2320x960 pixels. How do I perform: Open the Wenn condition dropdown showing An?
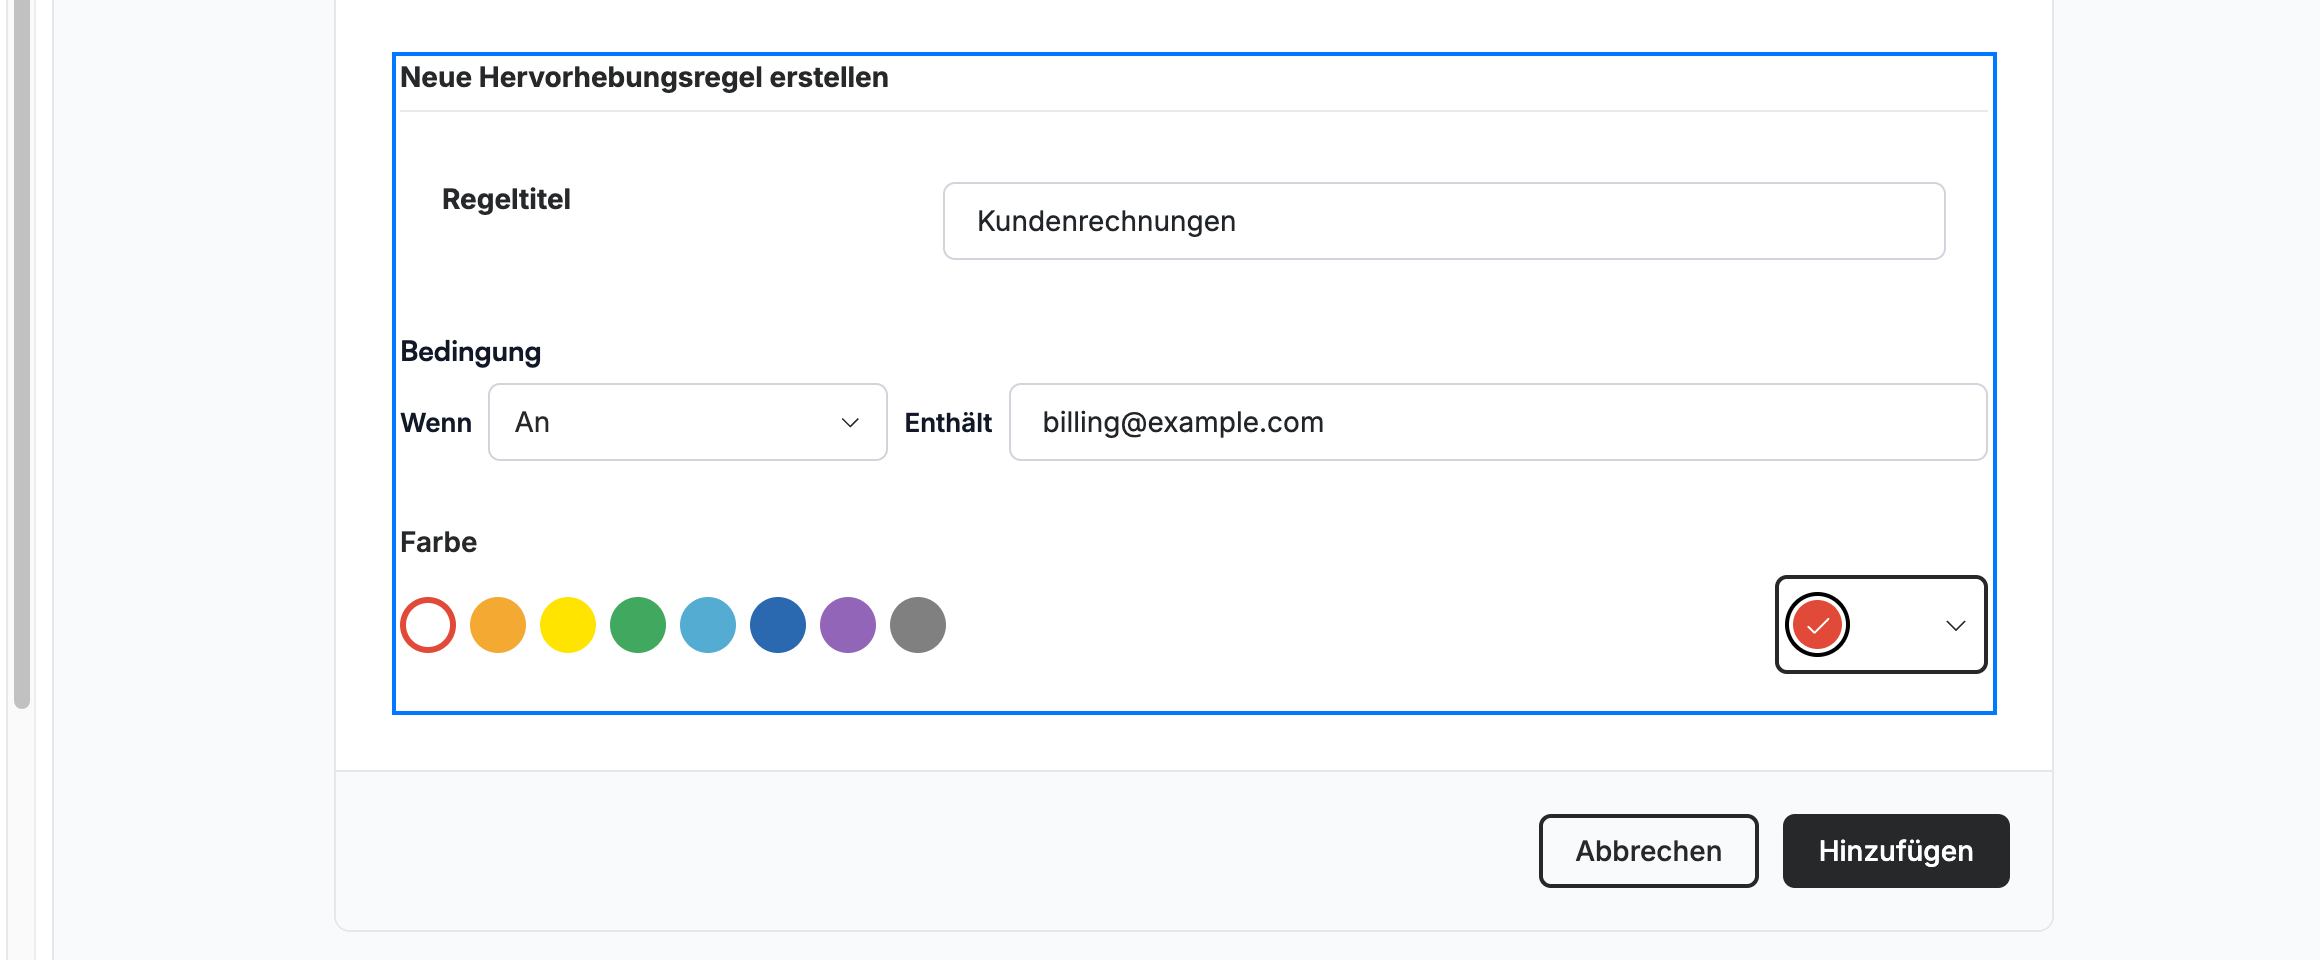pos(688,422)
